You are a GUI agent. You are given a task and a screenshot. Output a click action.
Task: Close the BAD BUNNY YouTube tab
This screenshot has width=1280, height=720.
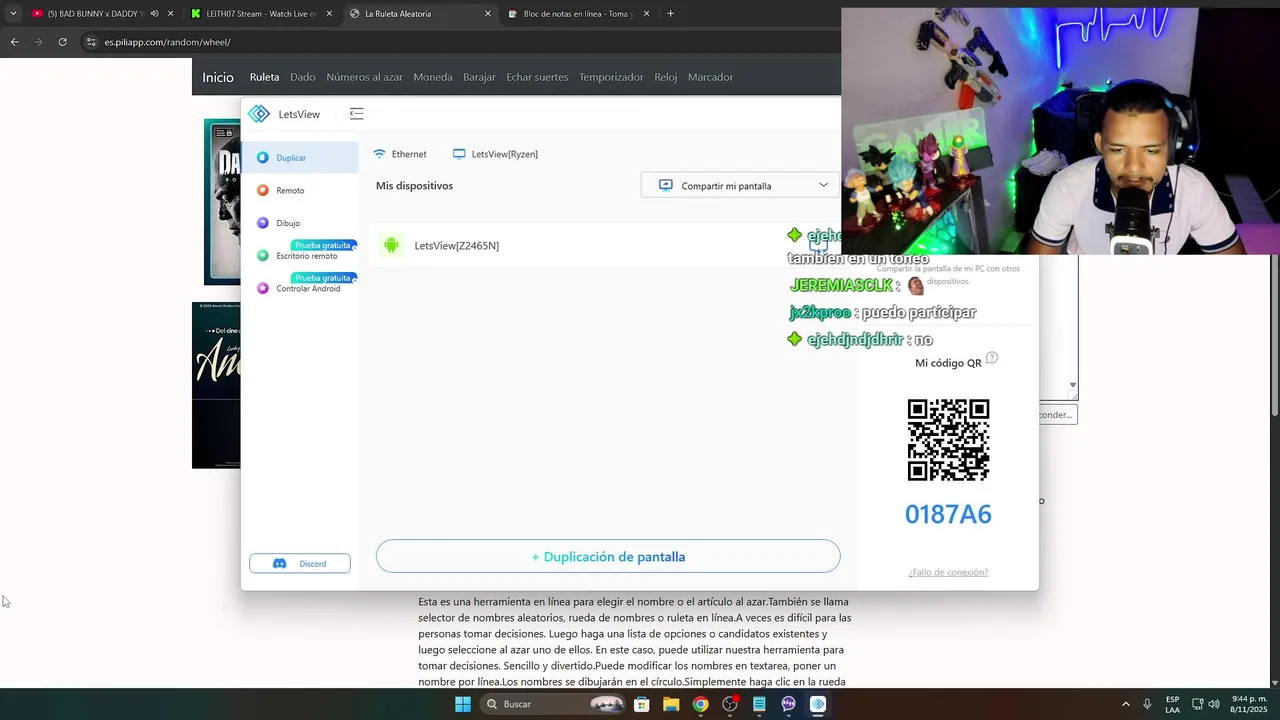tap(170, 14)
